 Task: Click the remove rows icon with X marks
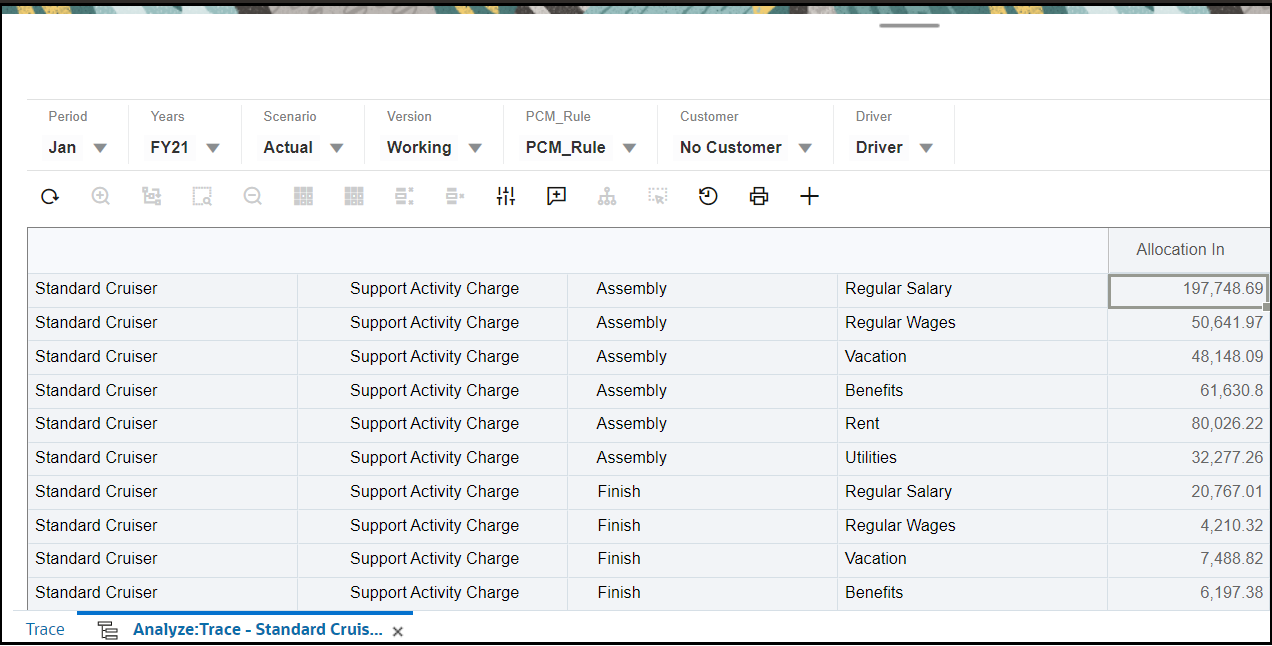404,197
